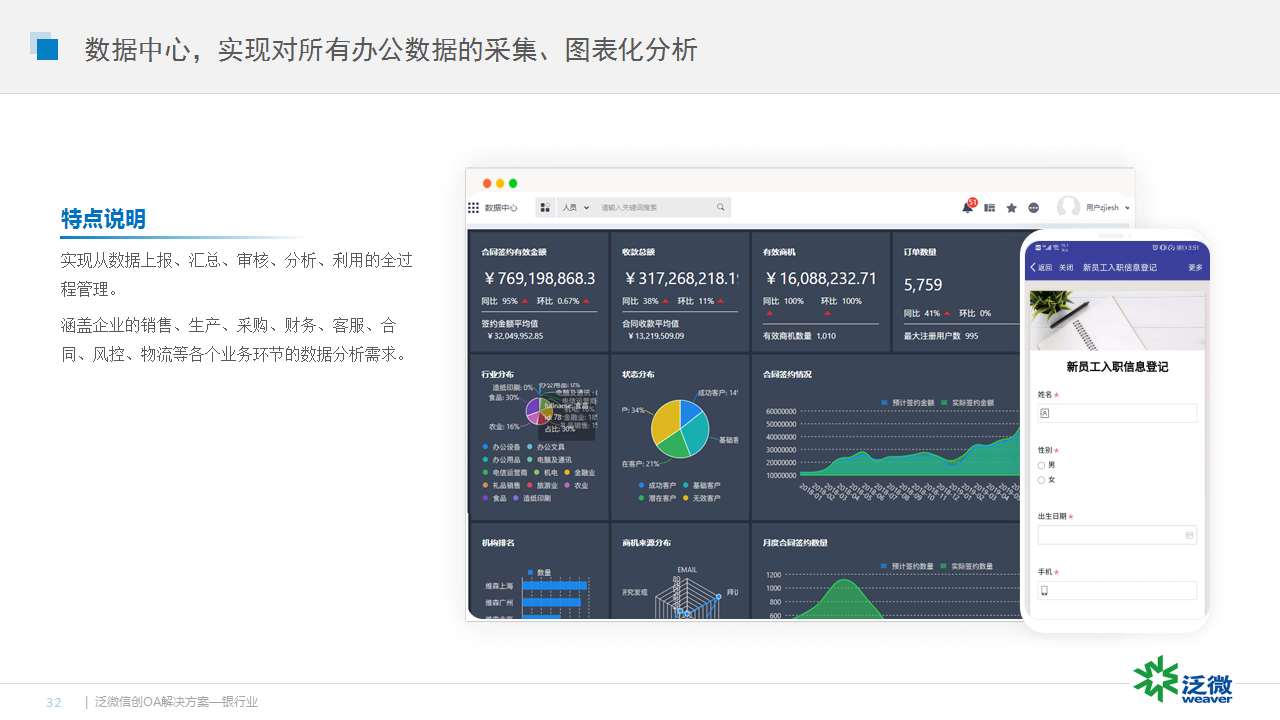
Task: Click the 维森上海 bar in 机构排名
Action: pos(553,585)
